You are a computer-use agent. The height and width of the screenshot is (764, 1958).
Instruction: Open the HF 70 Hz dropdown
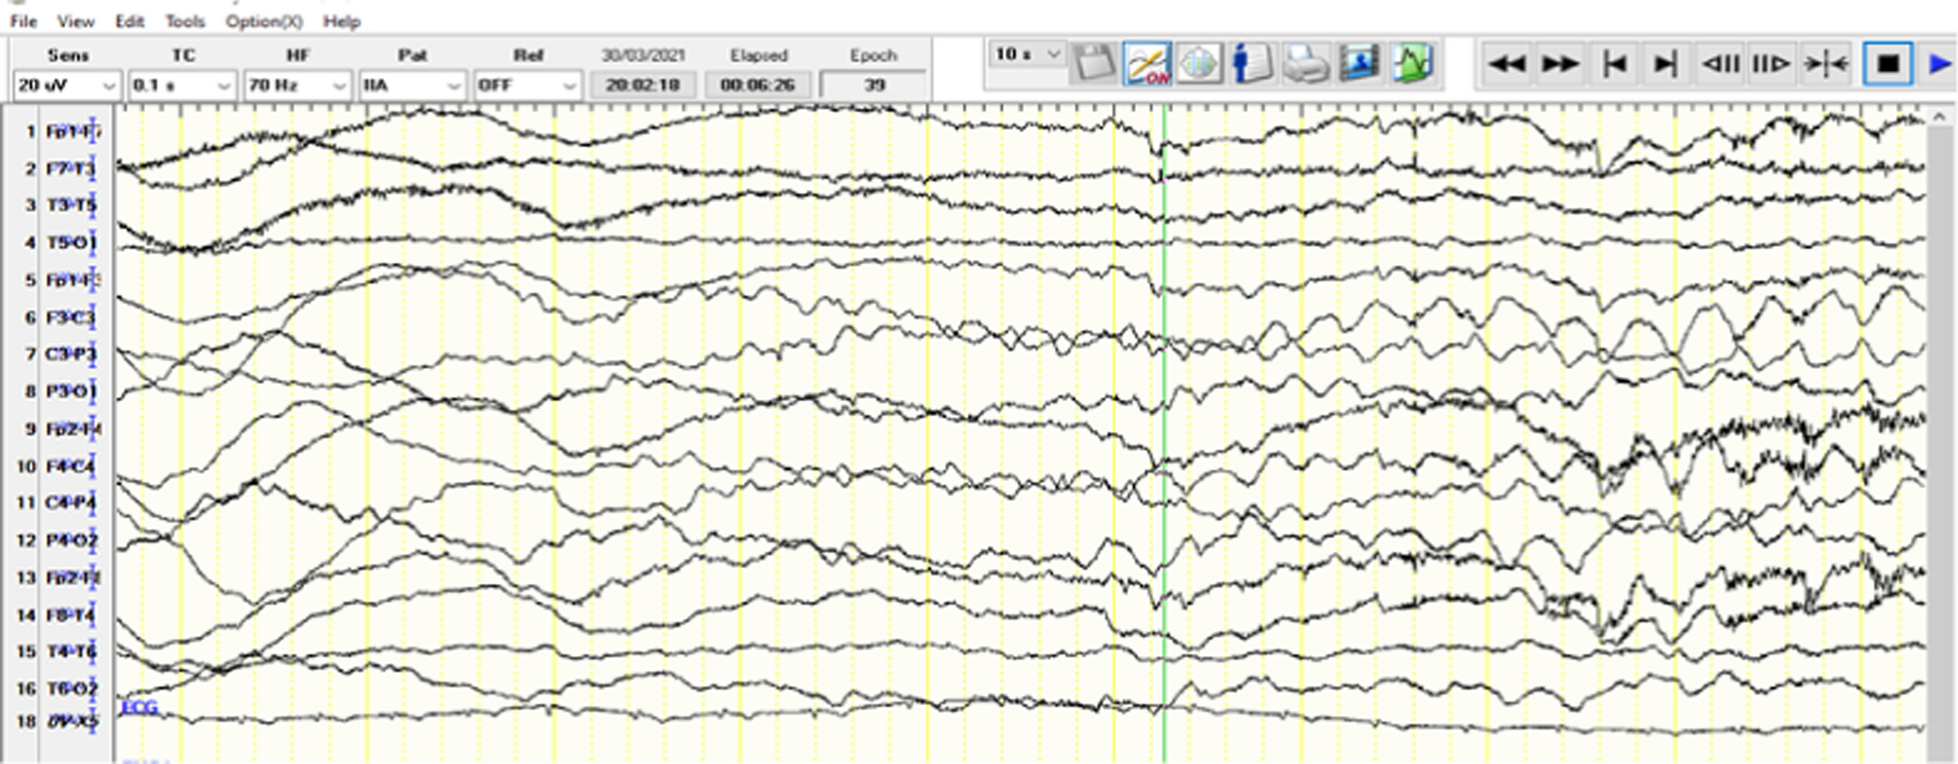pyautogui.click(x=298, y=86)
